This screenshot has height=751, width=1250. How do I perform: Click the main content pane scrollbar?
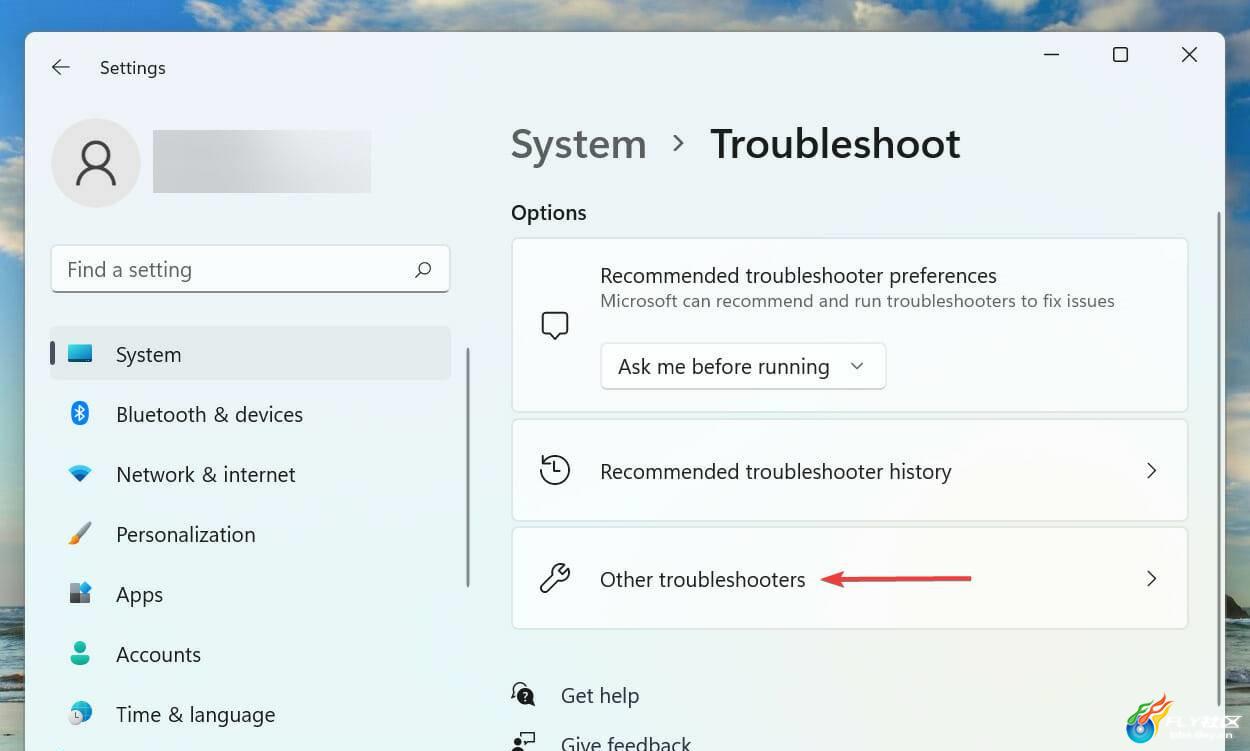(1218, 457)
